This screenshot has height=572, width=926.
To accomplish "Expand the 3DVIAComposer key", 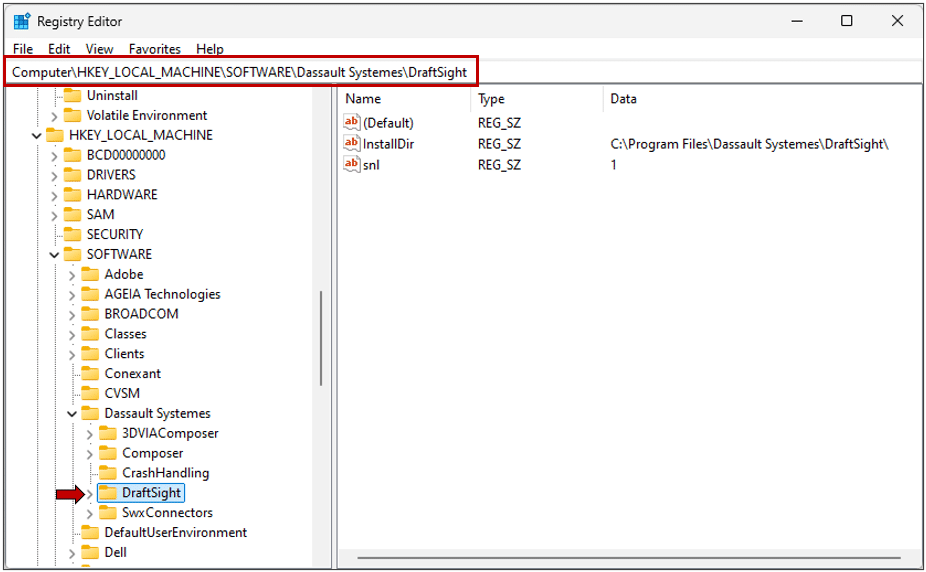I will pyautogui.click(x=90, y=434).
